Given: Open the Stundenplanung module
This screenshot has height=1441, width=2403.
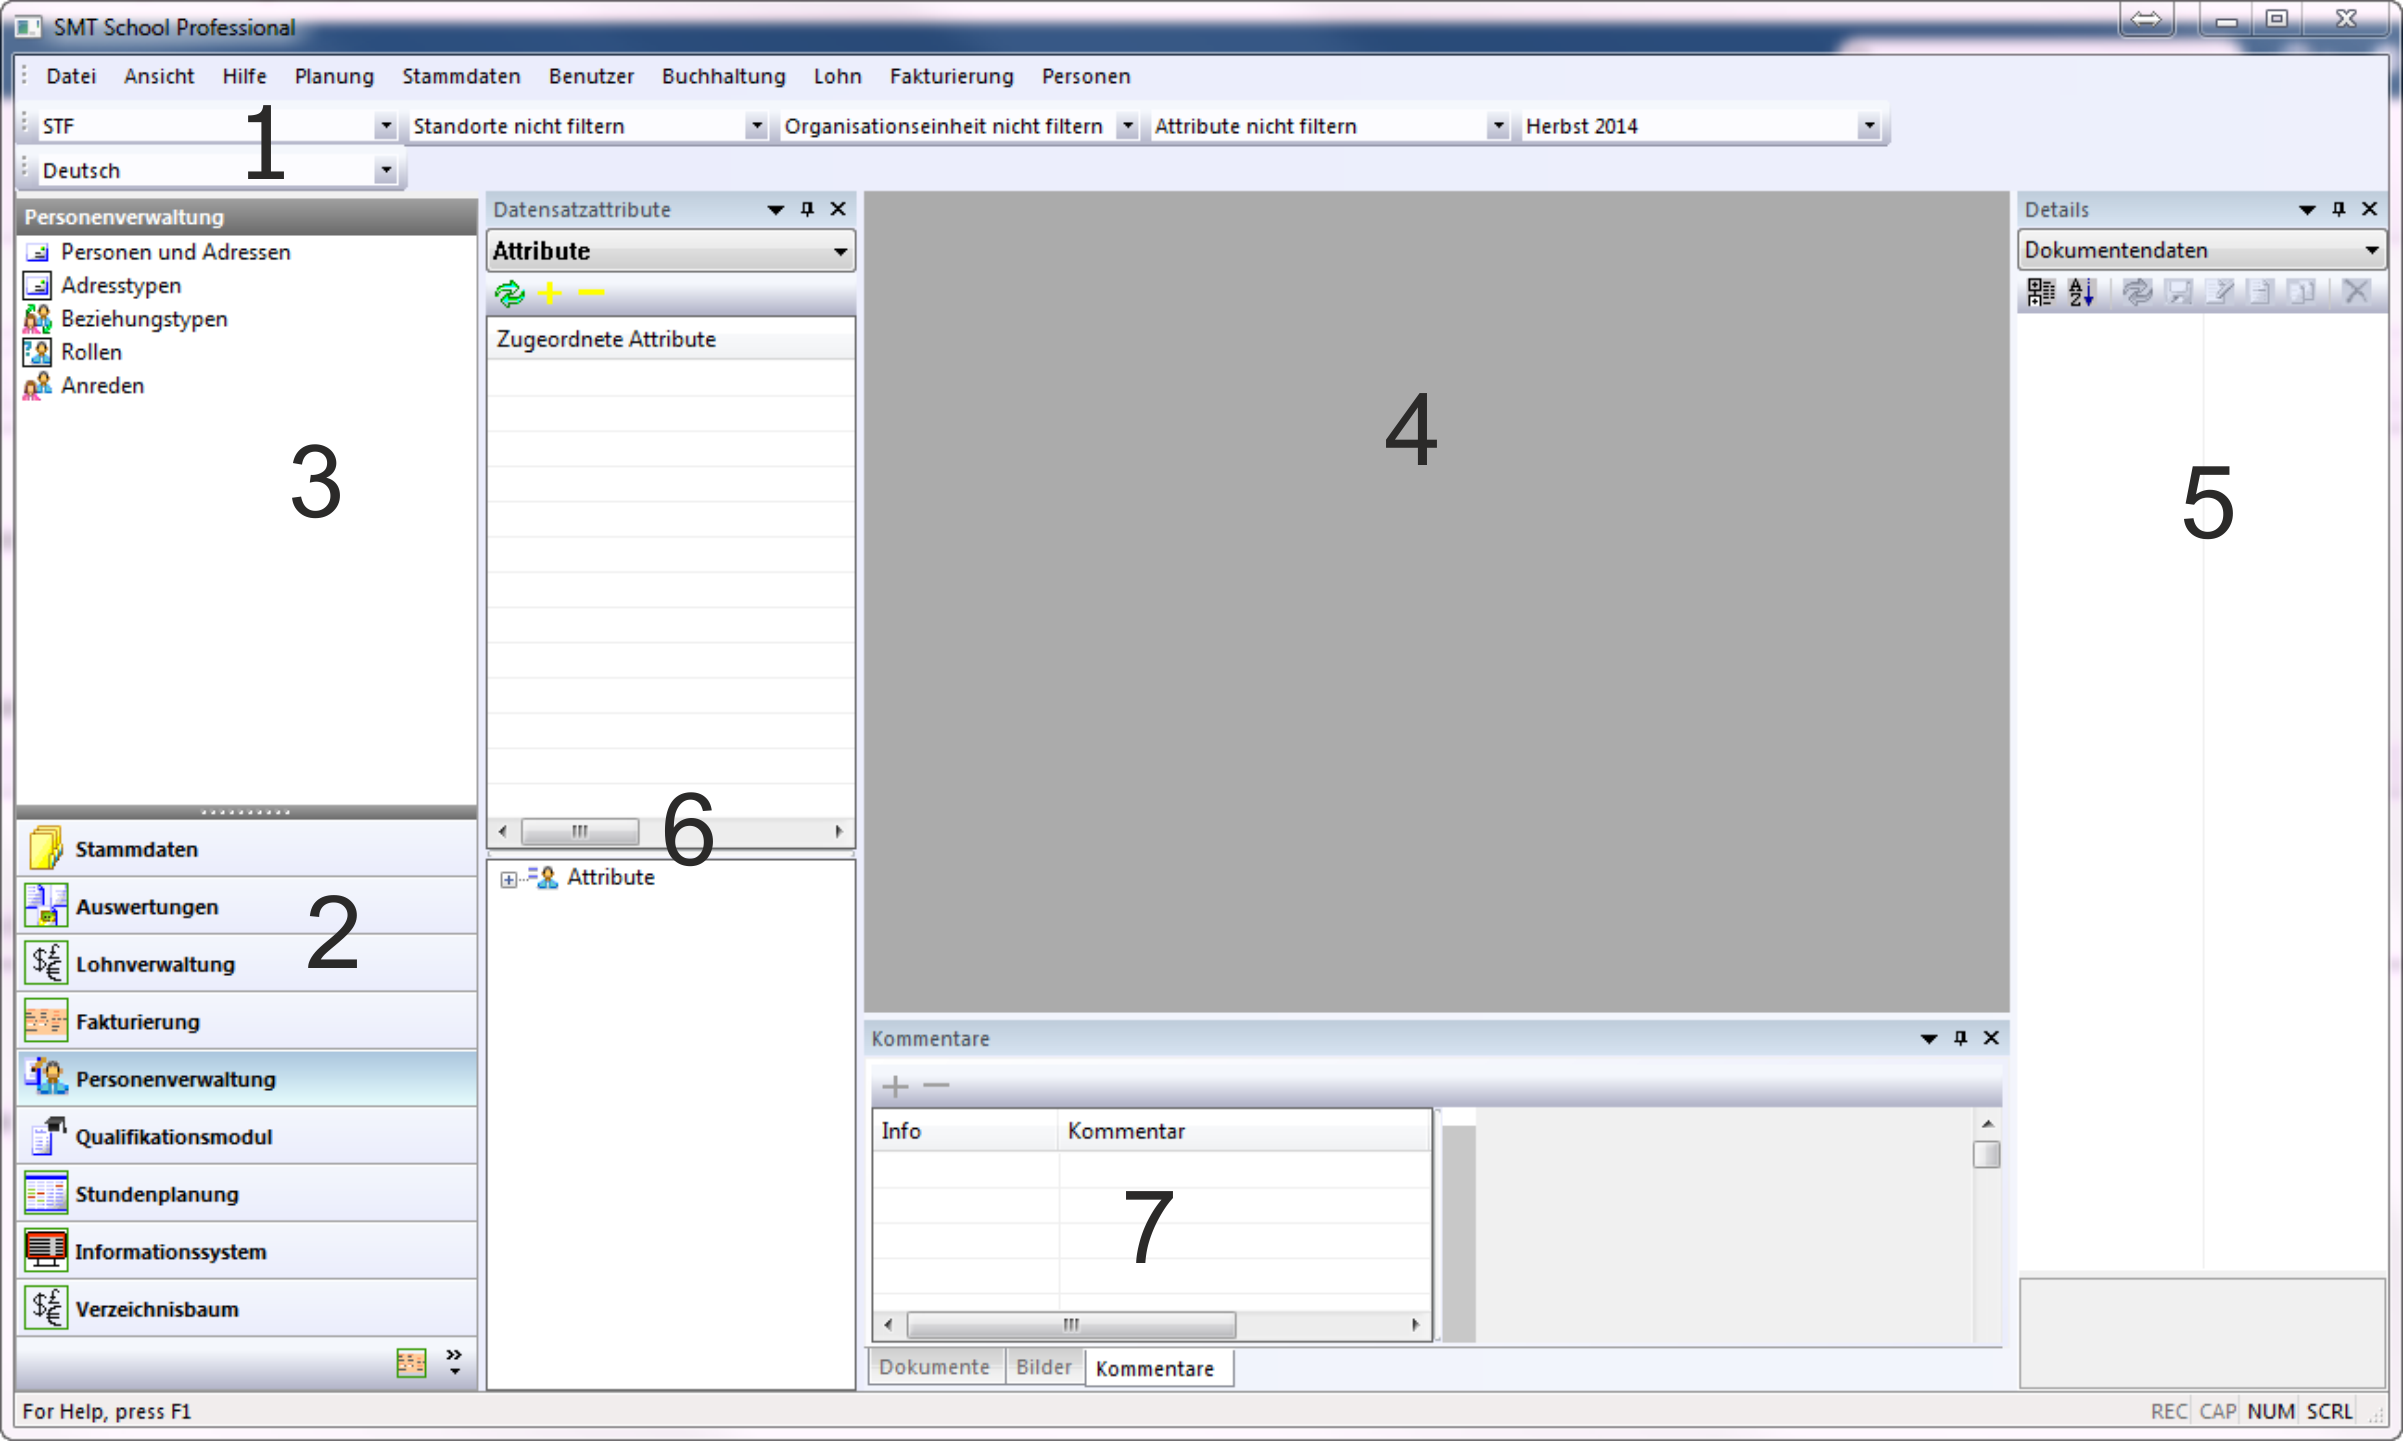Looking at the screenshot, I should click(x=157, y=1194).
